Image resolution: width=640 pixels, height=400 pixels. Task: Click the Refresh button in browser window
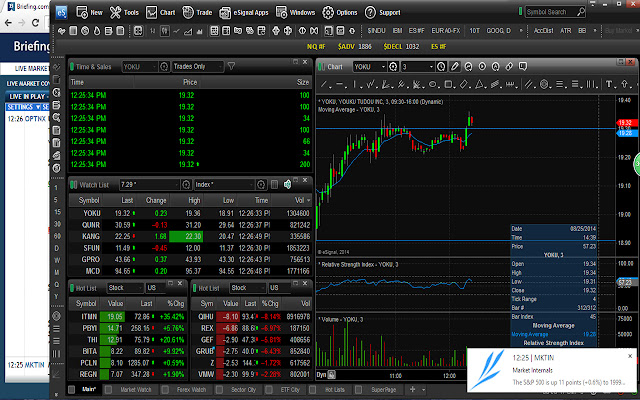[x=36, y=22]
